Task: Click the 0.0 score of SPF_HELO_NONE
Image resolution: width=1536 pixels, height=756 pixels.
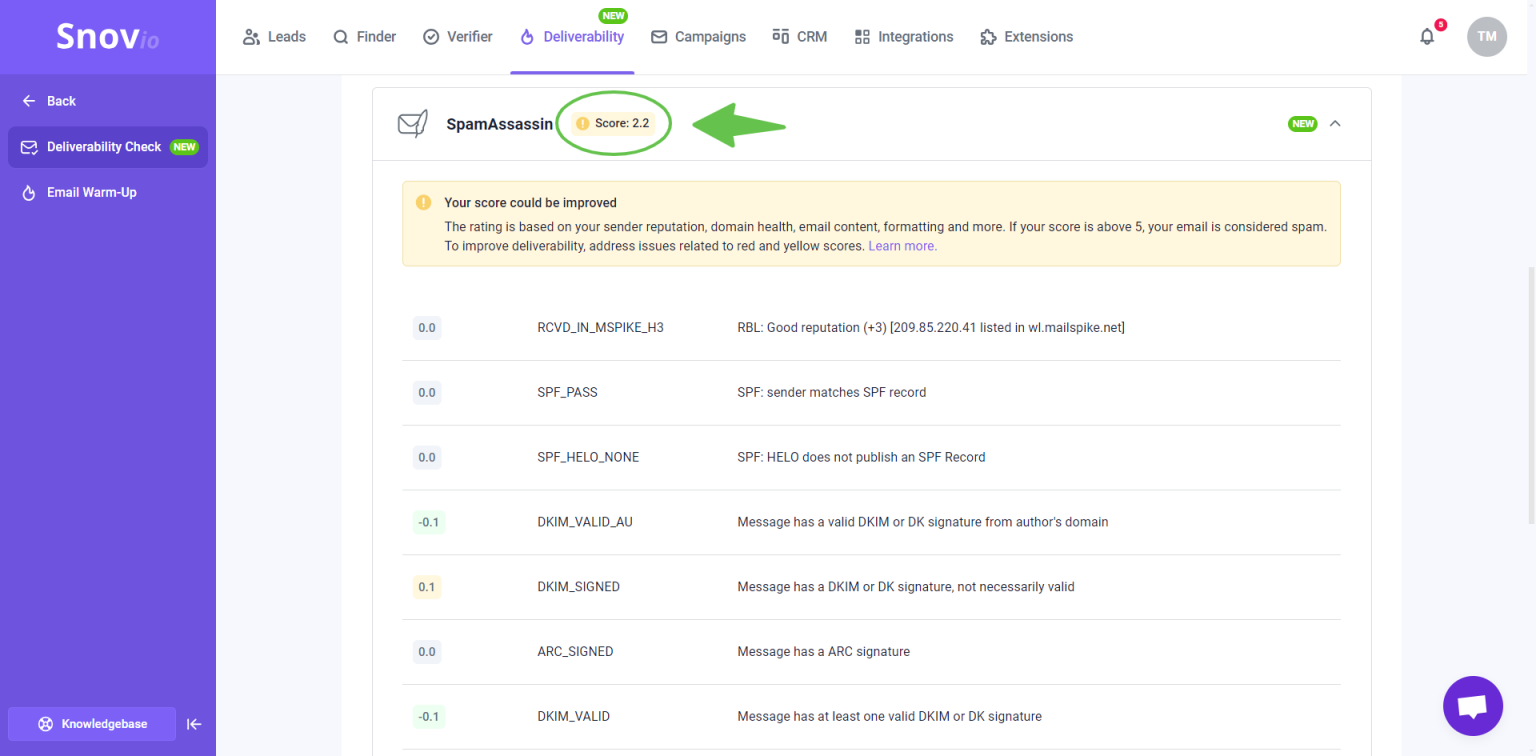Action: (x=427, y=458)
